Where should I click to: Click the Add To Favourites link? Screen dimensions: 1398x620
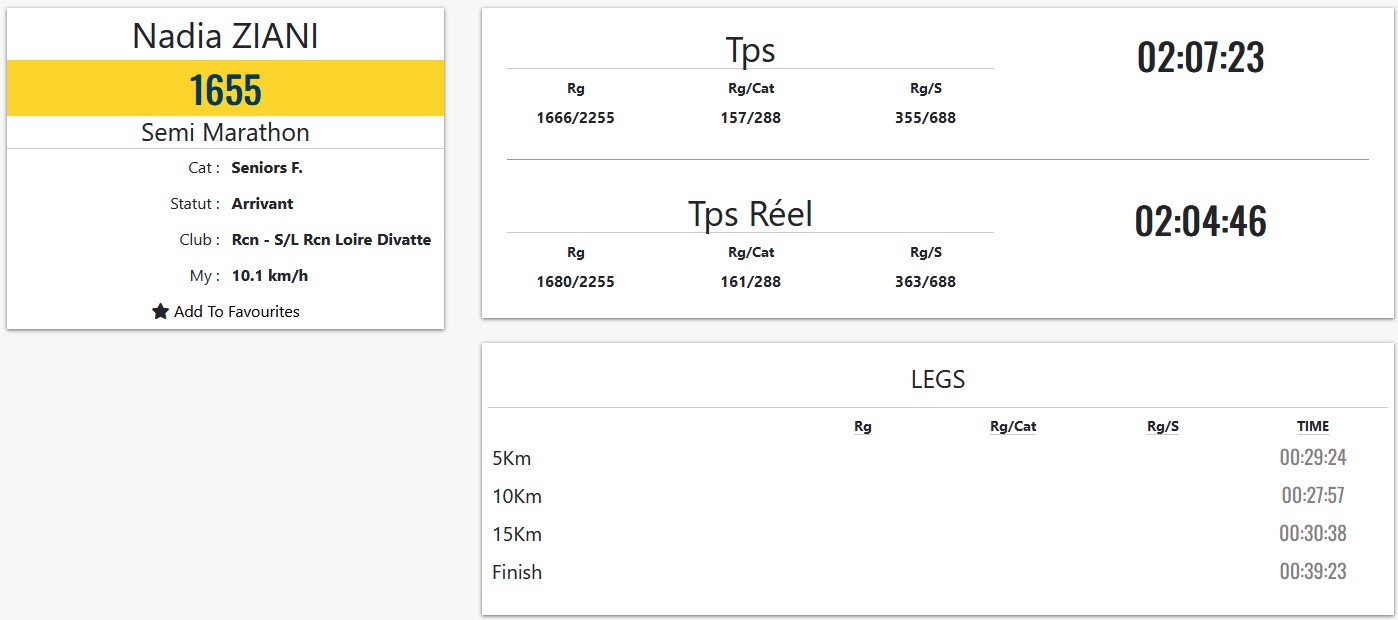point(236,312)
